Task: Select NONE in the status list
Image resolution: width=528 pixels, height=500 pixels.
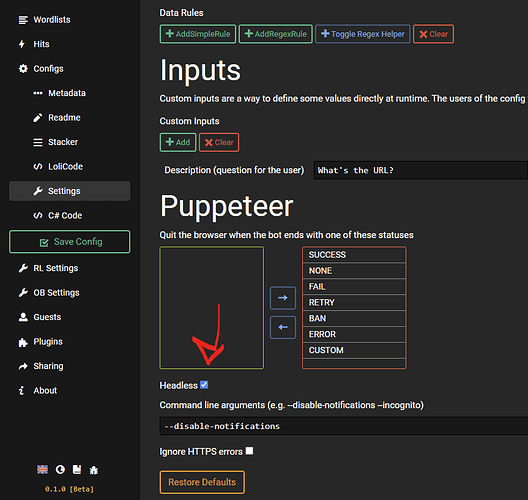Action: 354,271
